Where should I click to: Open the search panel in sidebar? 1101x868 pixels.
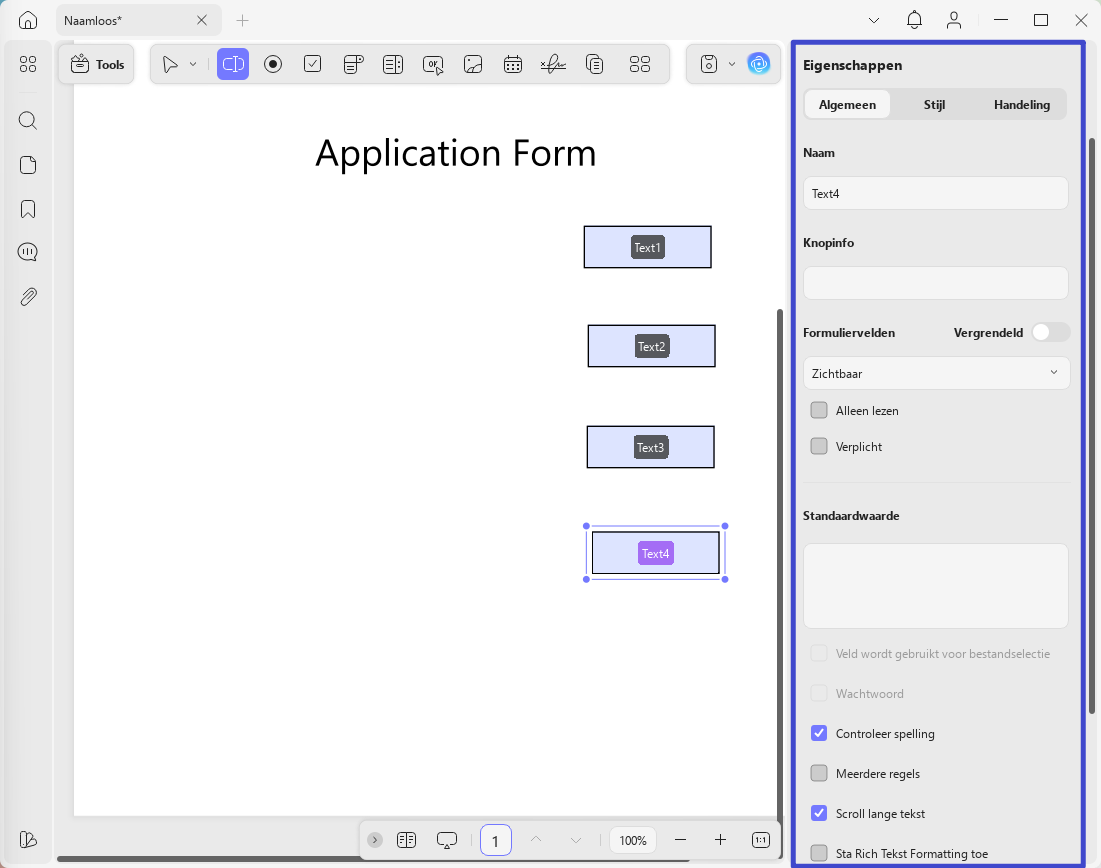tap(28, 121)
